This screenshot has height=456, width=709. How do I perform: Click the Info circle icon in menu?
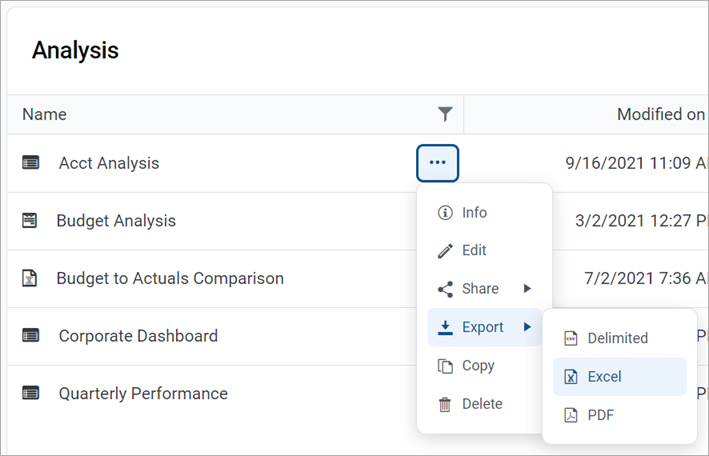coord(445,213)
